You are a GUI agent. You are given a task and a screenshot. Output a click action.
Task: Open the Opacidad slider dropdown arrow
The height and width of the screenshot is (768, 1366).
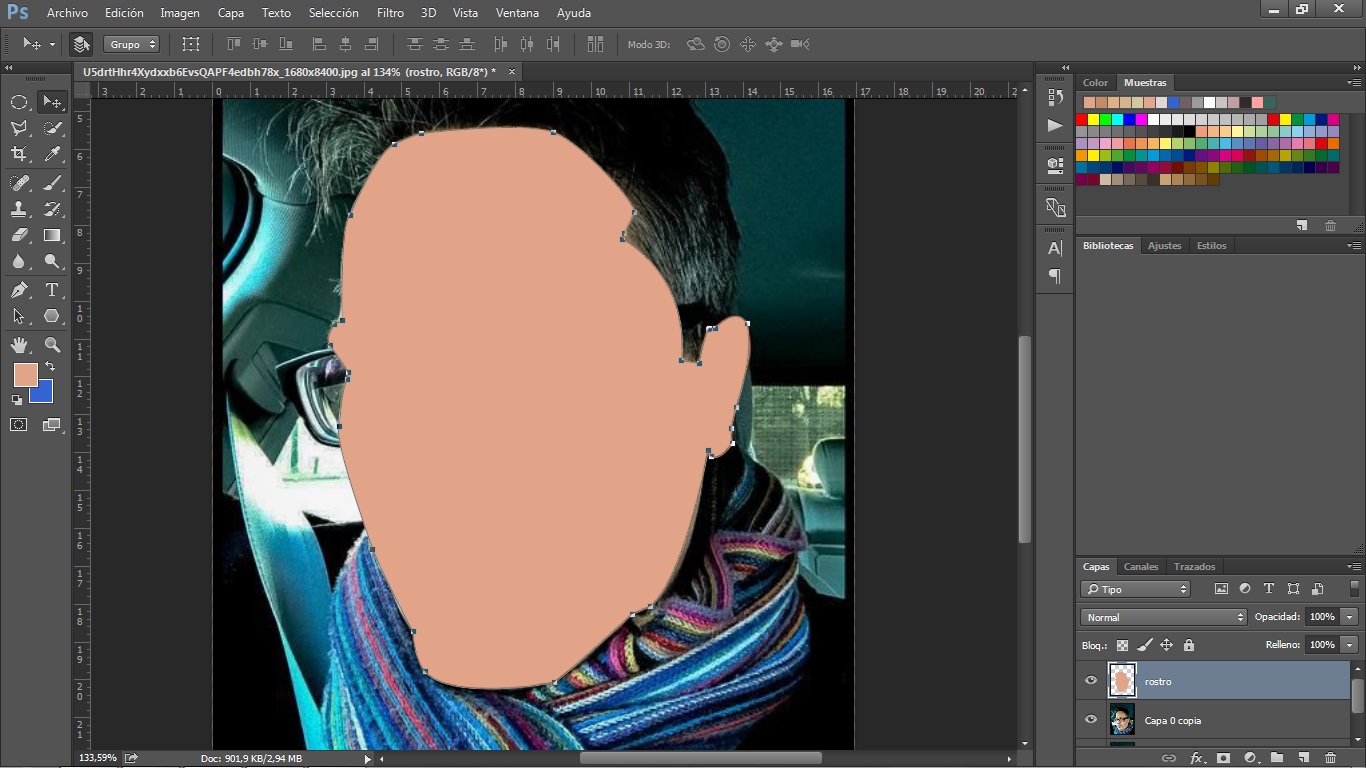pos(1350,617)
